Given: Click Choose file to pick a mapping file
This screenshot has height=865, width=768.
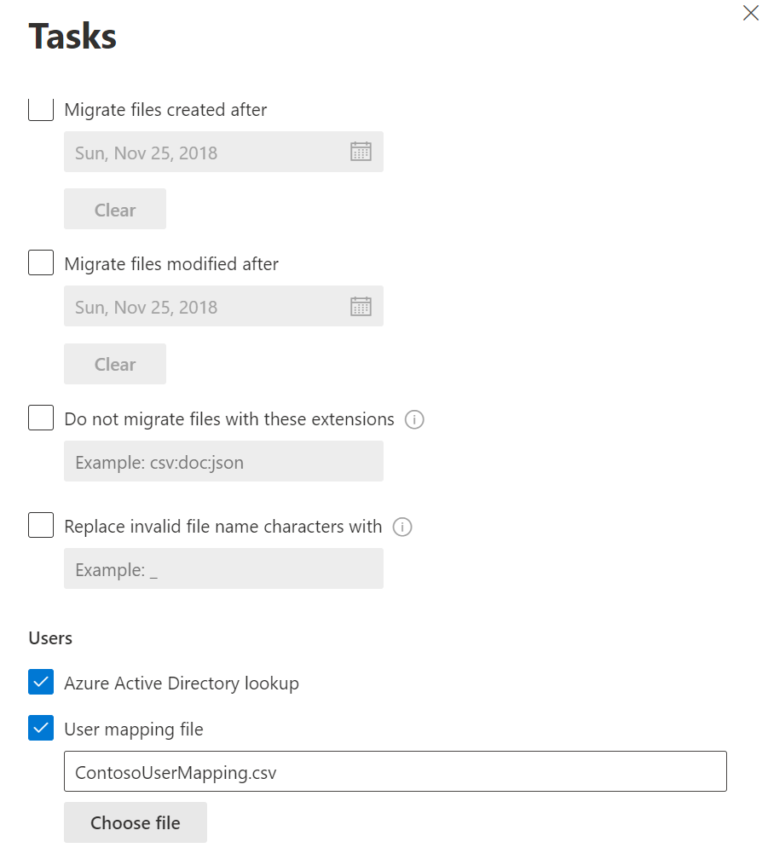Looking at the screenshot, I should pos(135,822).
